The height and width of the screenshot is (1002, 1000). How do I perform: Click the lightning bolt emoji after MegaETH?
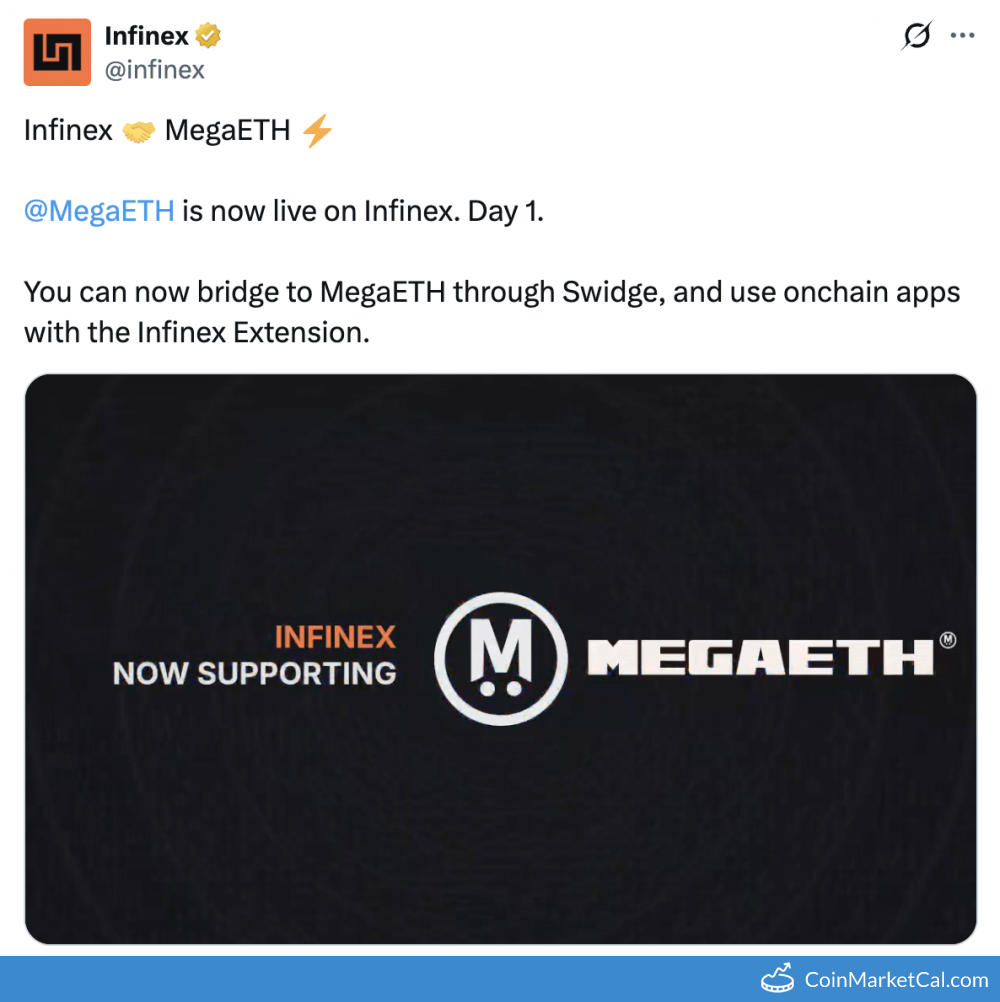[317, 131]
